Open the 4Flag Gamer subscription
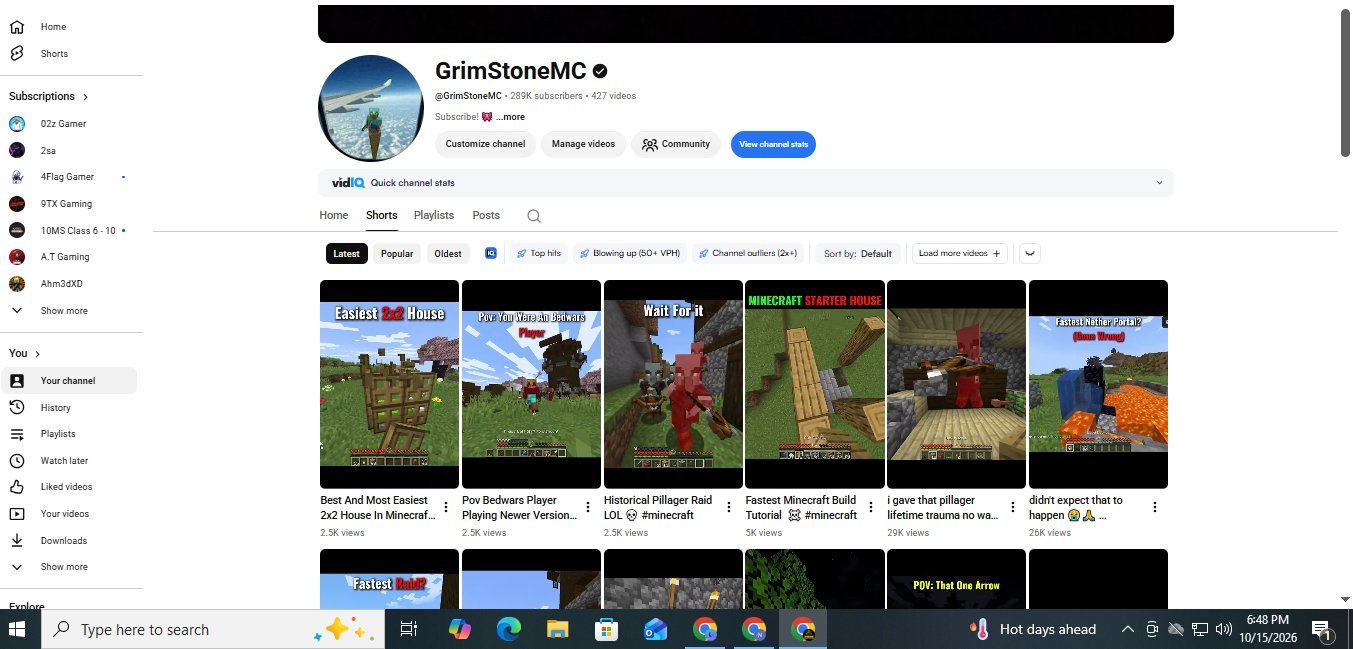The height and width of the screenshot is (649, 1353). coord(67,177)
